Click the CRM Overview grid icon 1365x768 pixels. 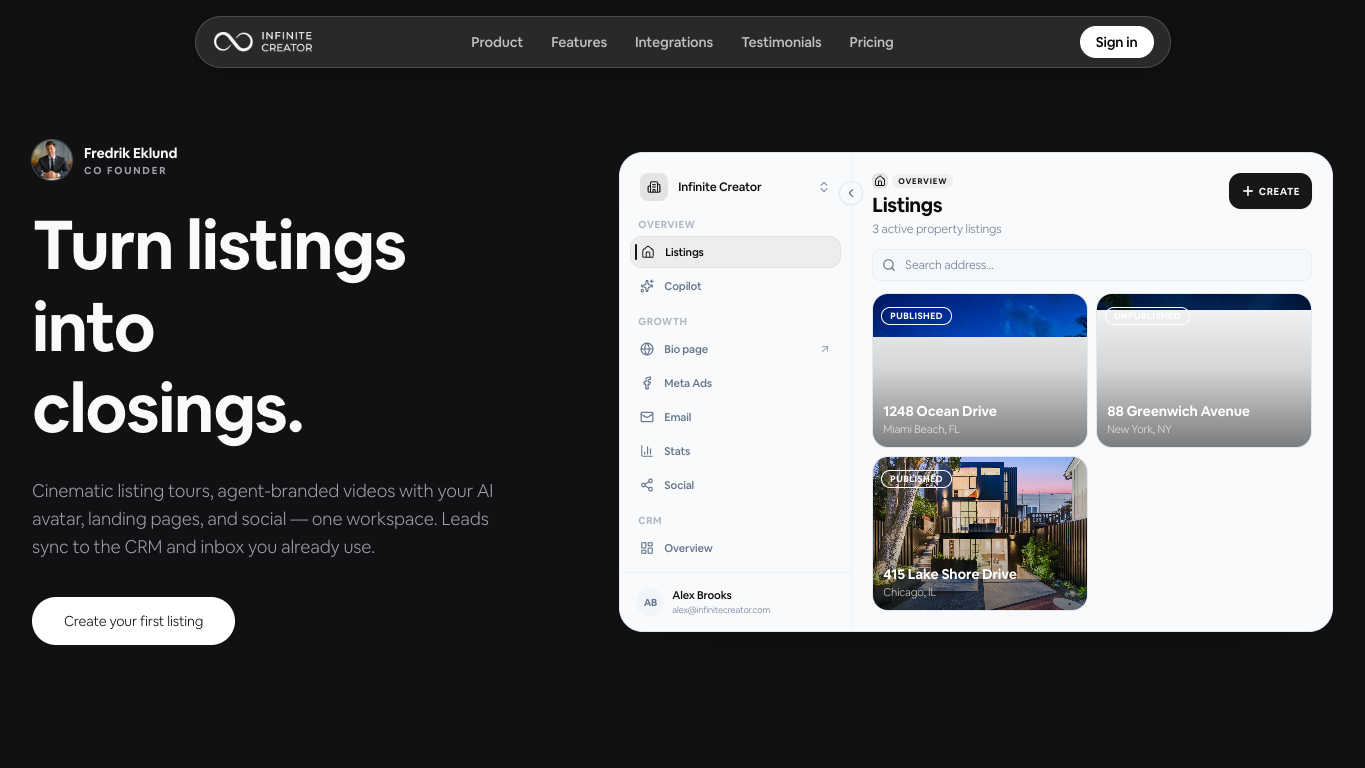(647, 548)
